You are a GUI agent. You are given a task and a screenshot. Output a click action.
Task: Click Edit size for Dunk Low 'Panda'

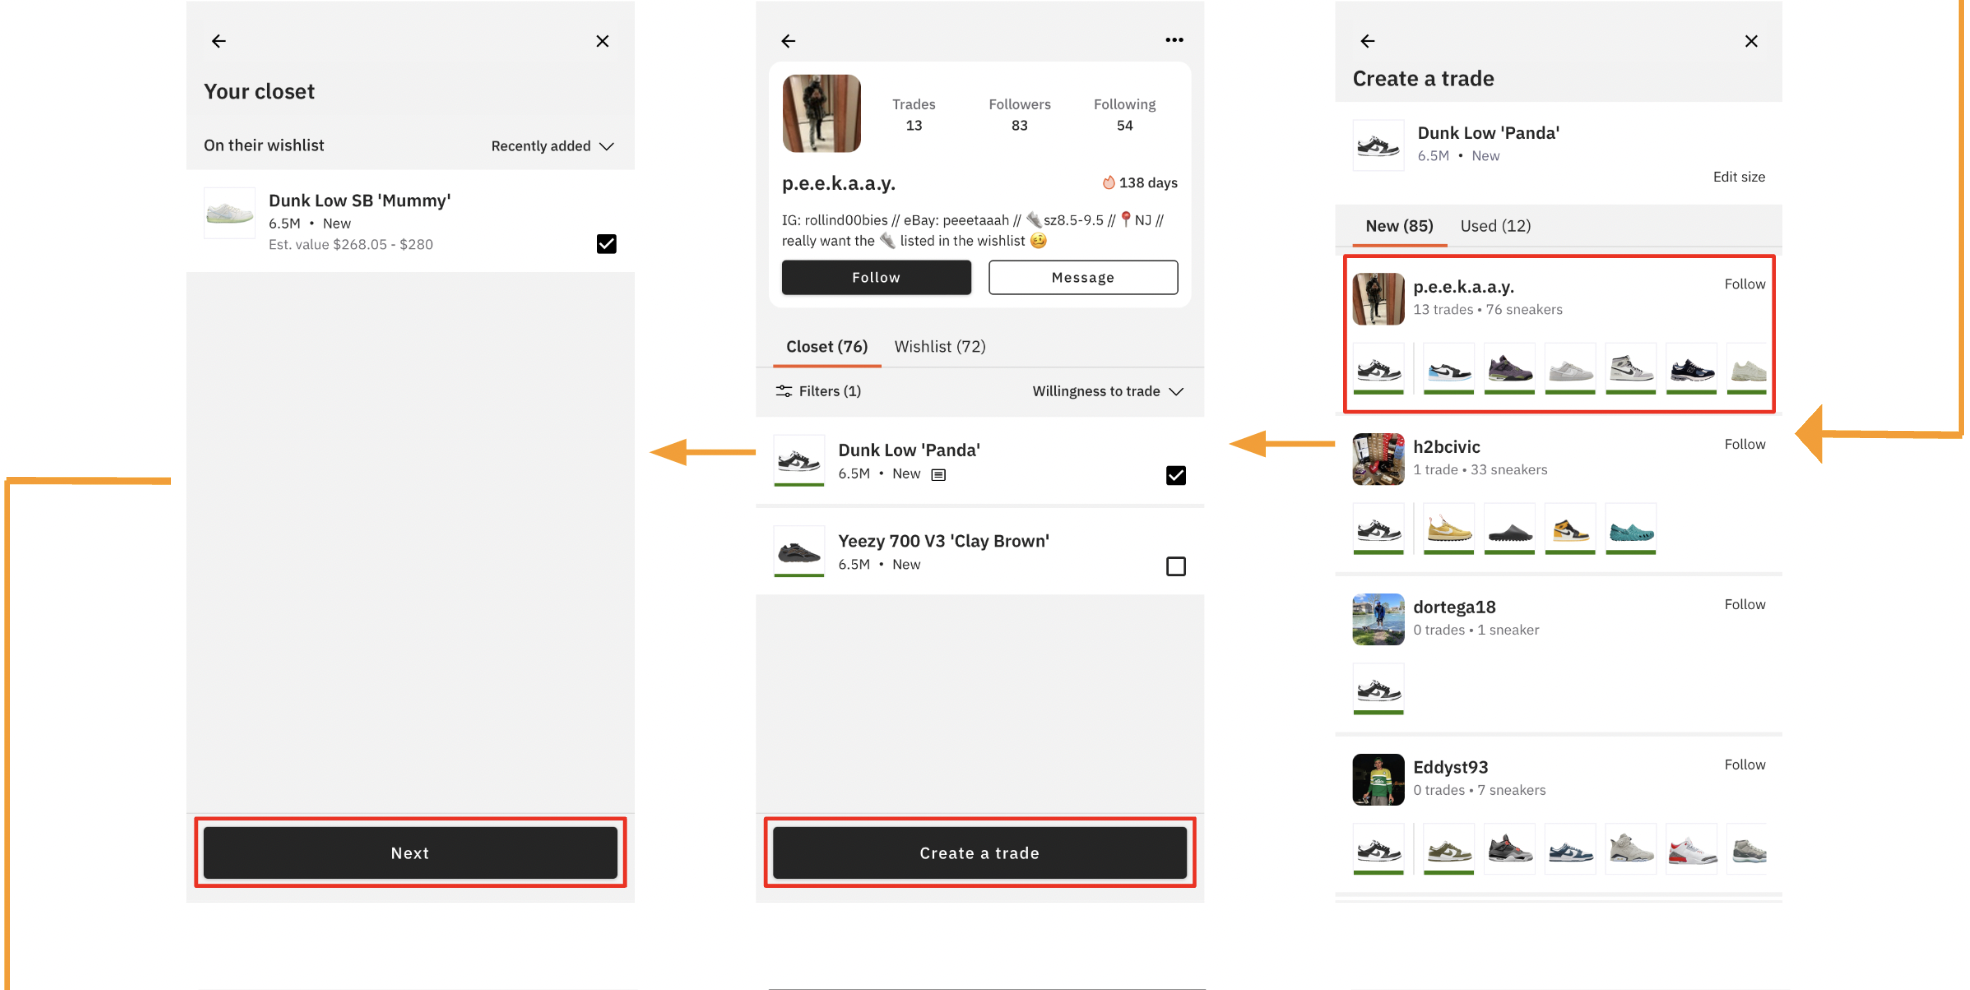click(1738, 177)
